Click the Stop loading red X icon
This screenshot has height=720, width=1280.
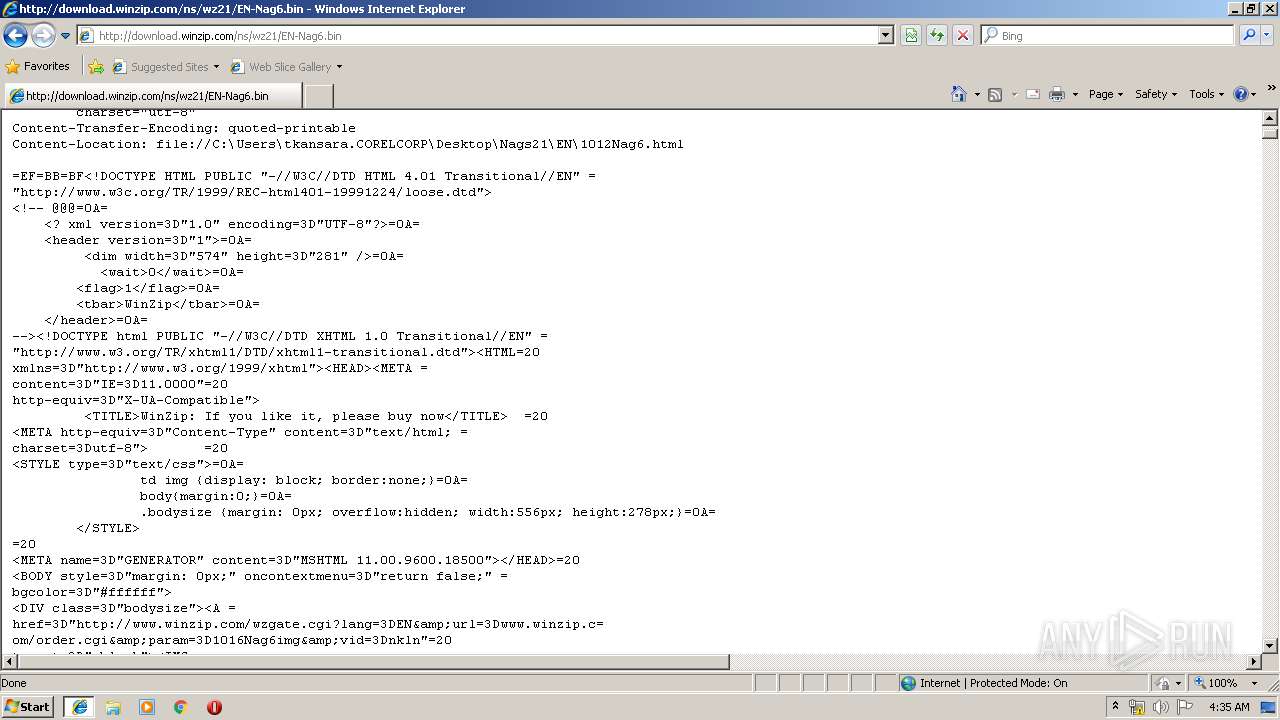click(x=963, y=35)
